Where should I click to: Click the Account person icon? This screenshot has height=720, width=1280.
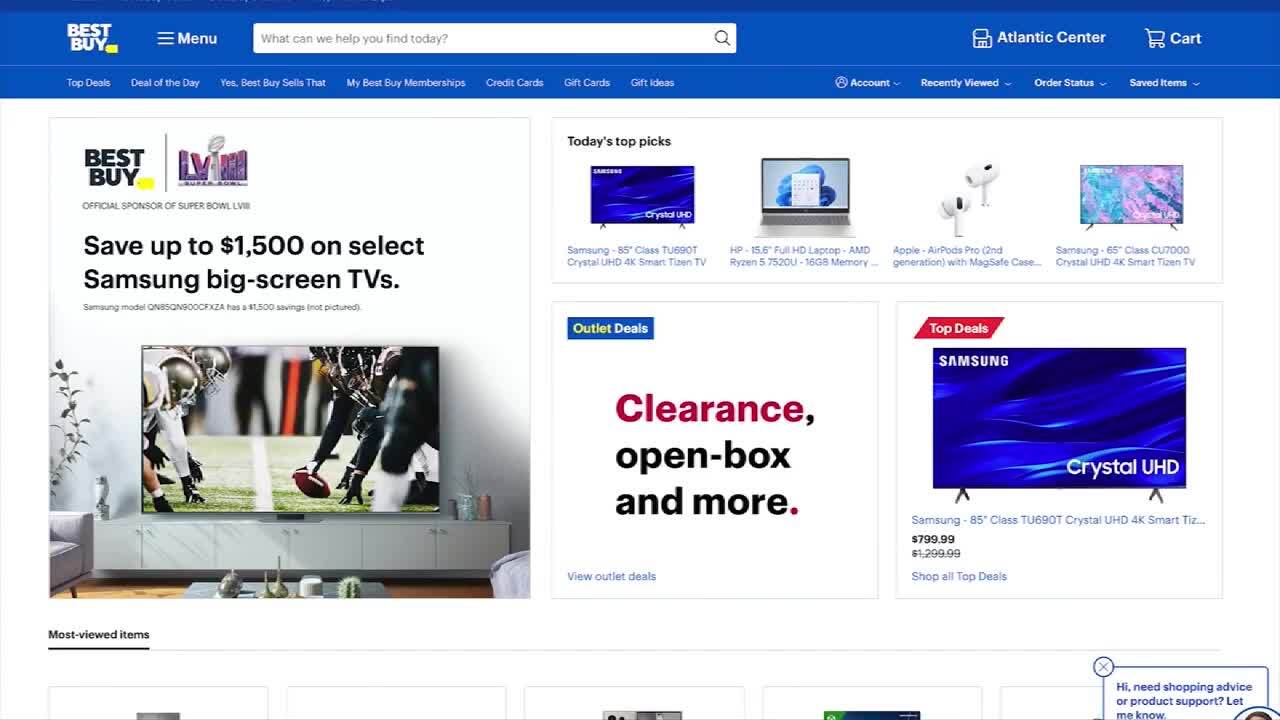pyautogui.click(x=841, y=83)
